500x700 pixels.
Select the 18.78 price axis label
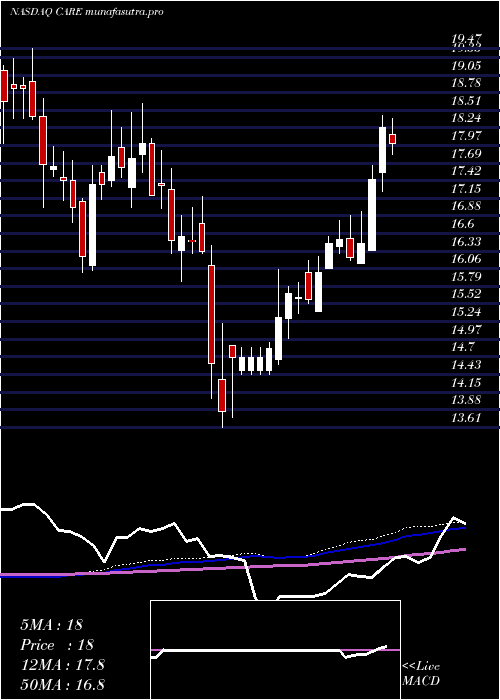click(x=466, y=83)
